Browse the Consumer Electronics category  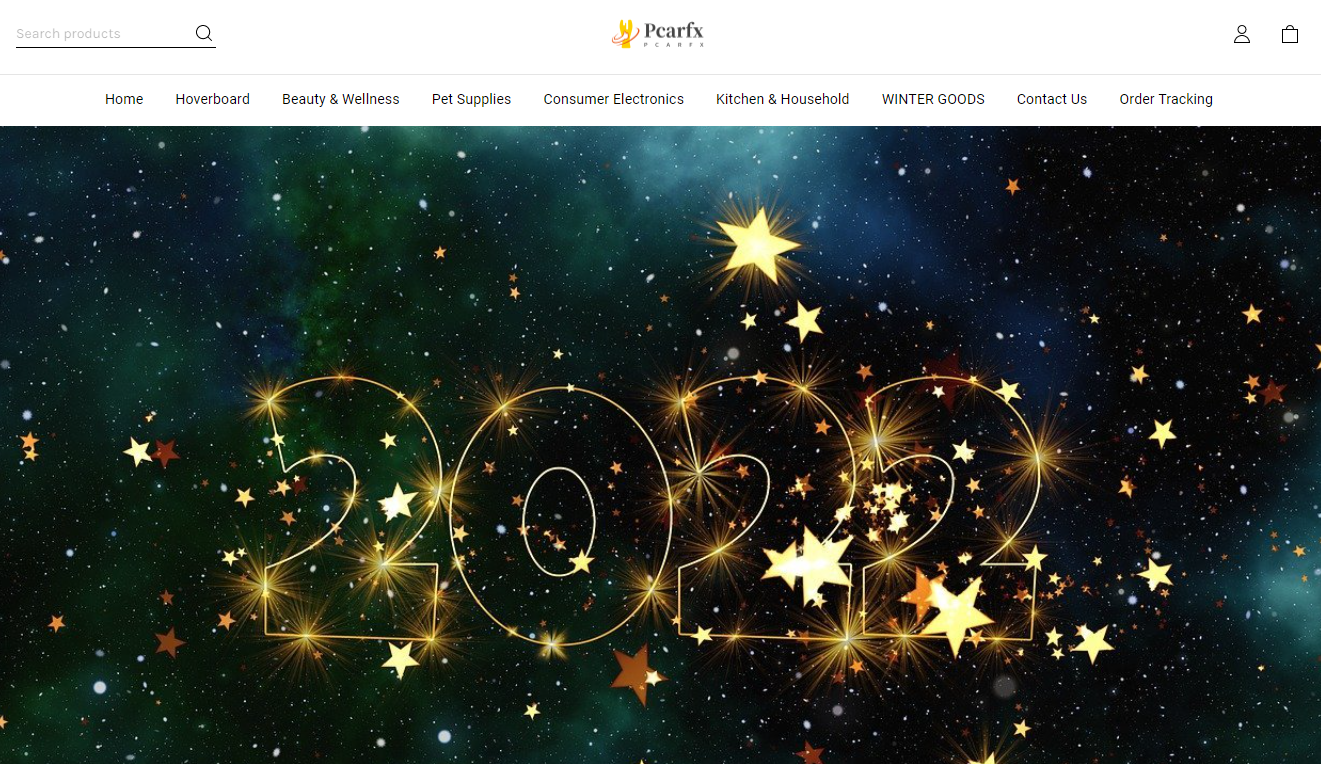click(x=614, y=99)
